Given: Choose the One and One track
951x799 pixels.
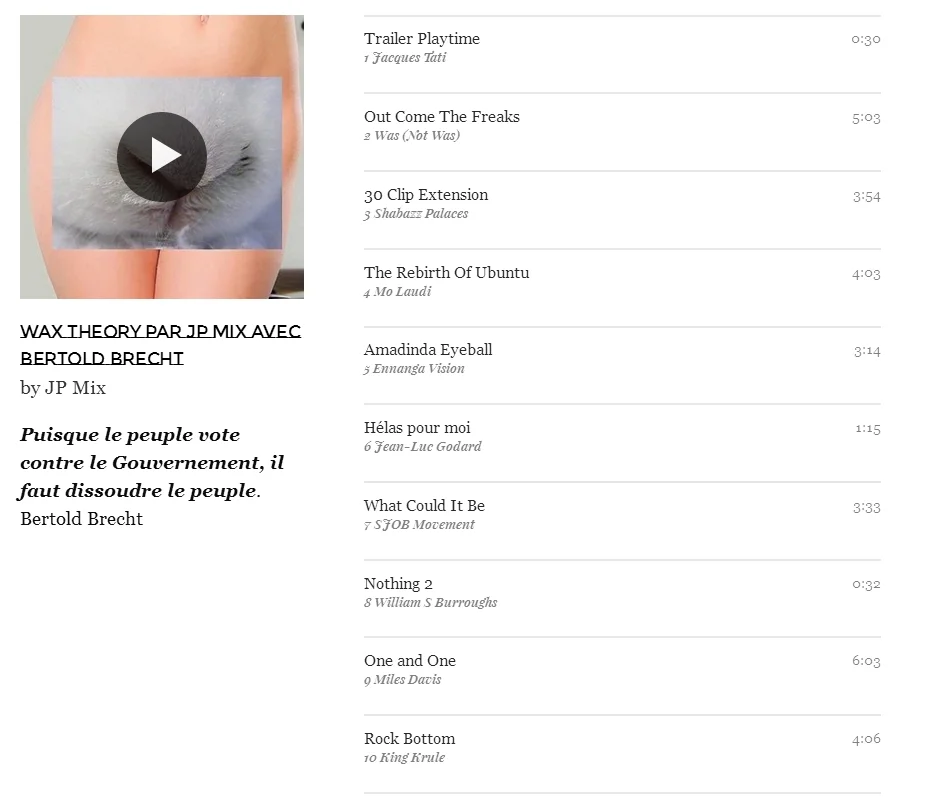Looking at the screenshot, I should point(622,676).
